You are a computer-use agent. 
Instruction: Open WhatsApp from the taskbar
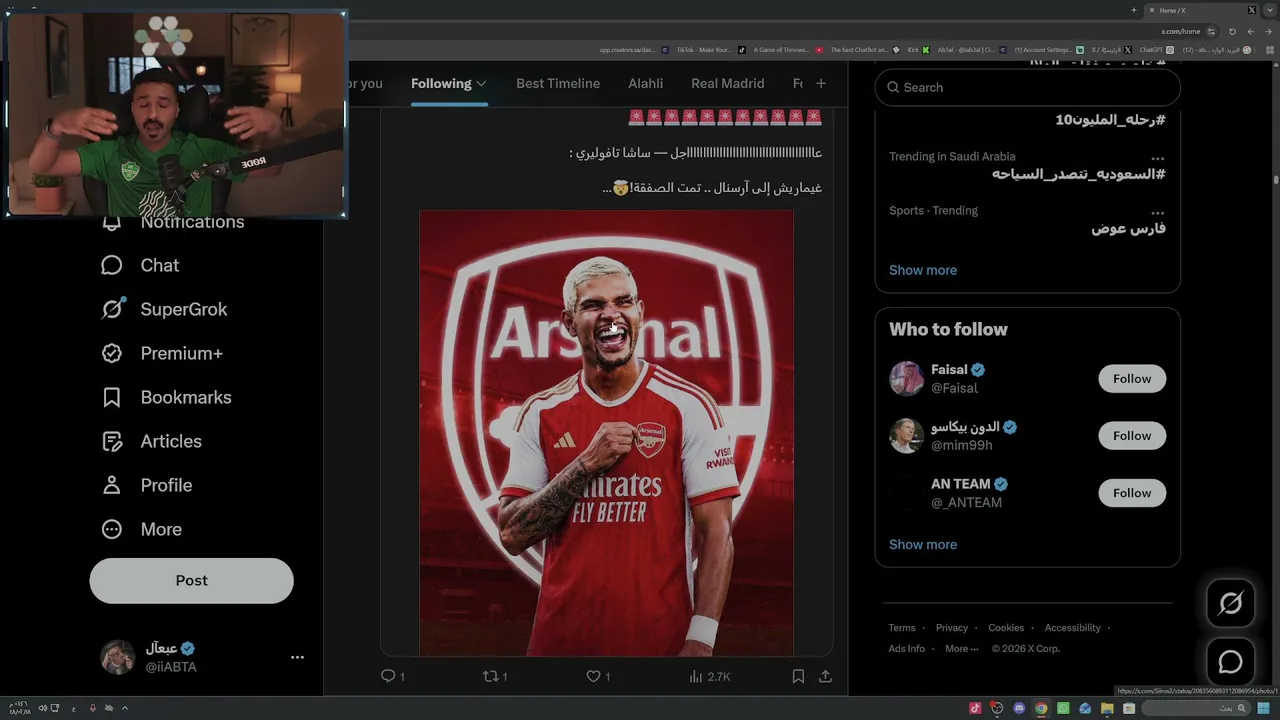click(1063, 708)
